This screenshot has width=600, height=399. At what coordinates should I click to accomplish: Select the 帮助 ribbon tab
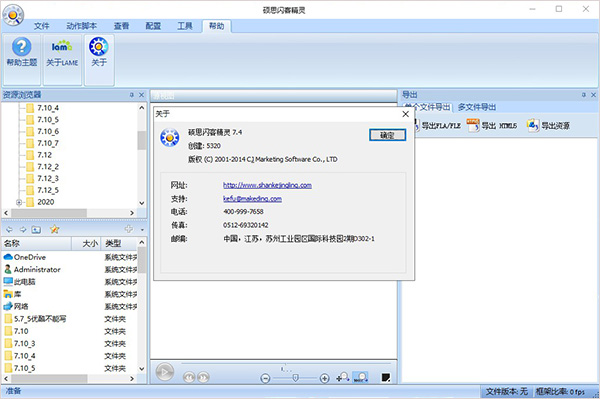217,26
